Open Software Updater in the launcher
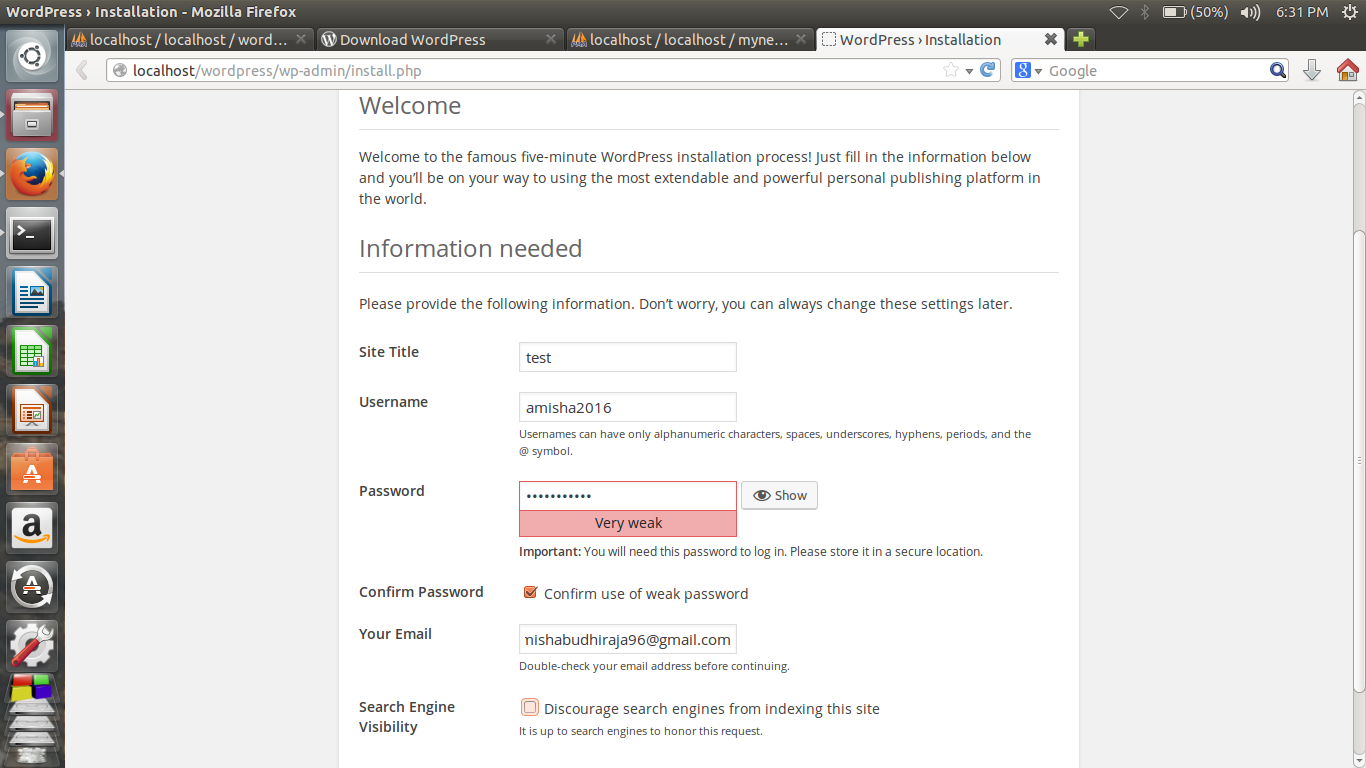1366x768 pixels. (x=33, y=587)
